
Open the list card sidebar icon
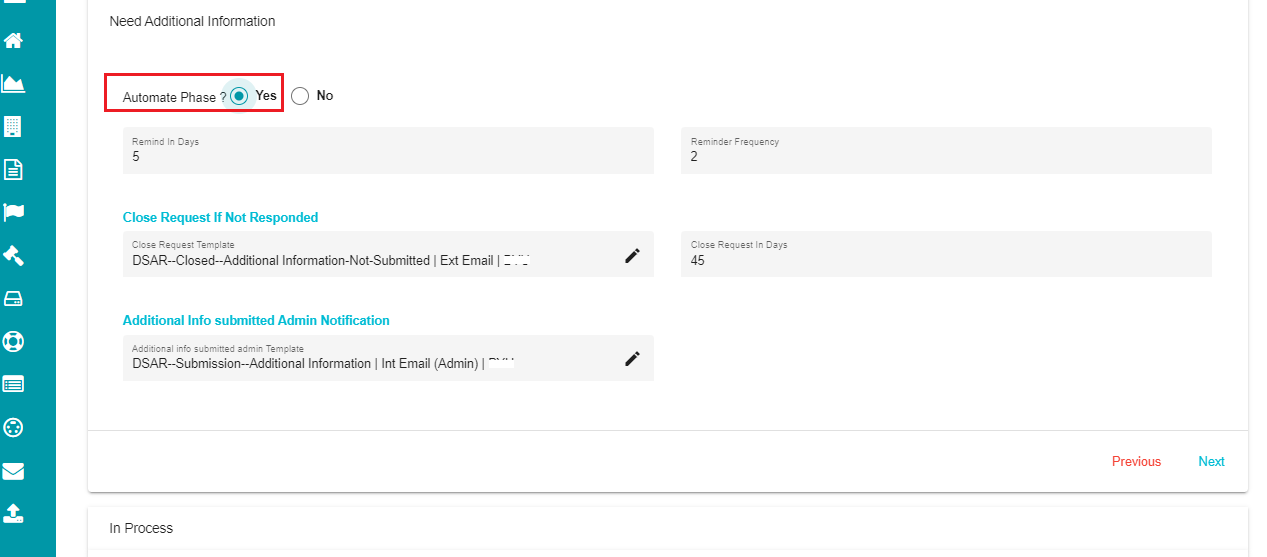[x=14, y=384]
